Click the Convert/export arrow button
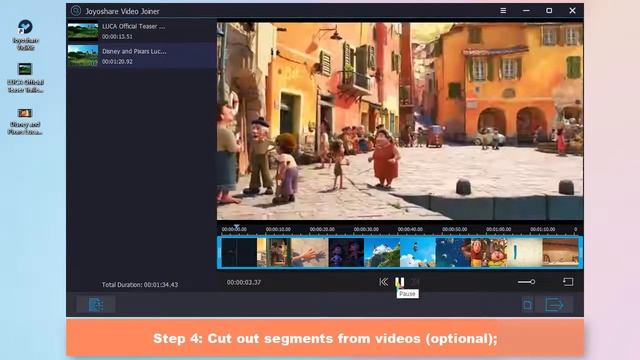 [x=555, y=304]
